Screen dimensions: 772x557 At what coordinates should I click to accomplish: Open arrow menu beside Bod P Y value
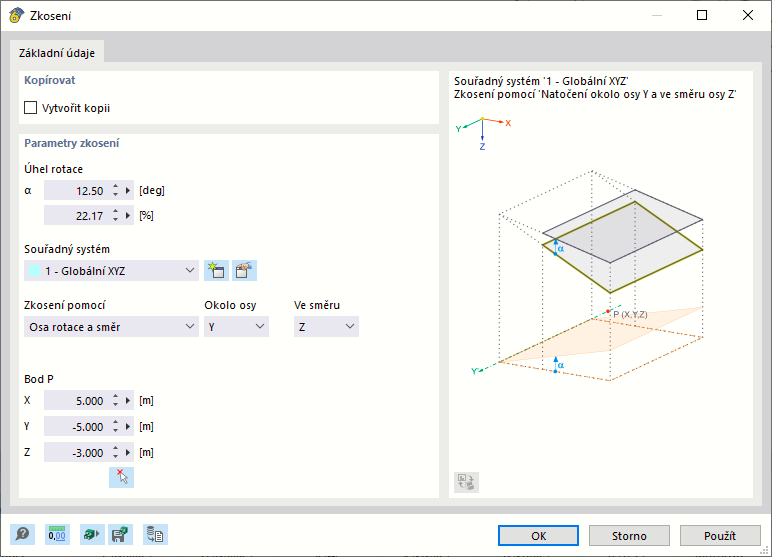(x=128, y=426)
